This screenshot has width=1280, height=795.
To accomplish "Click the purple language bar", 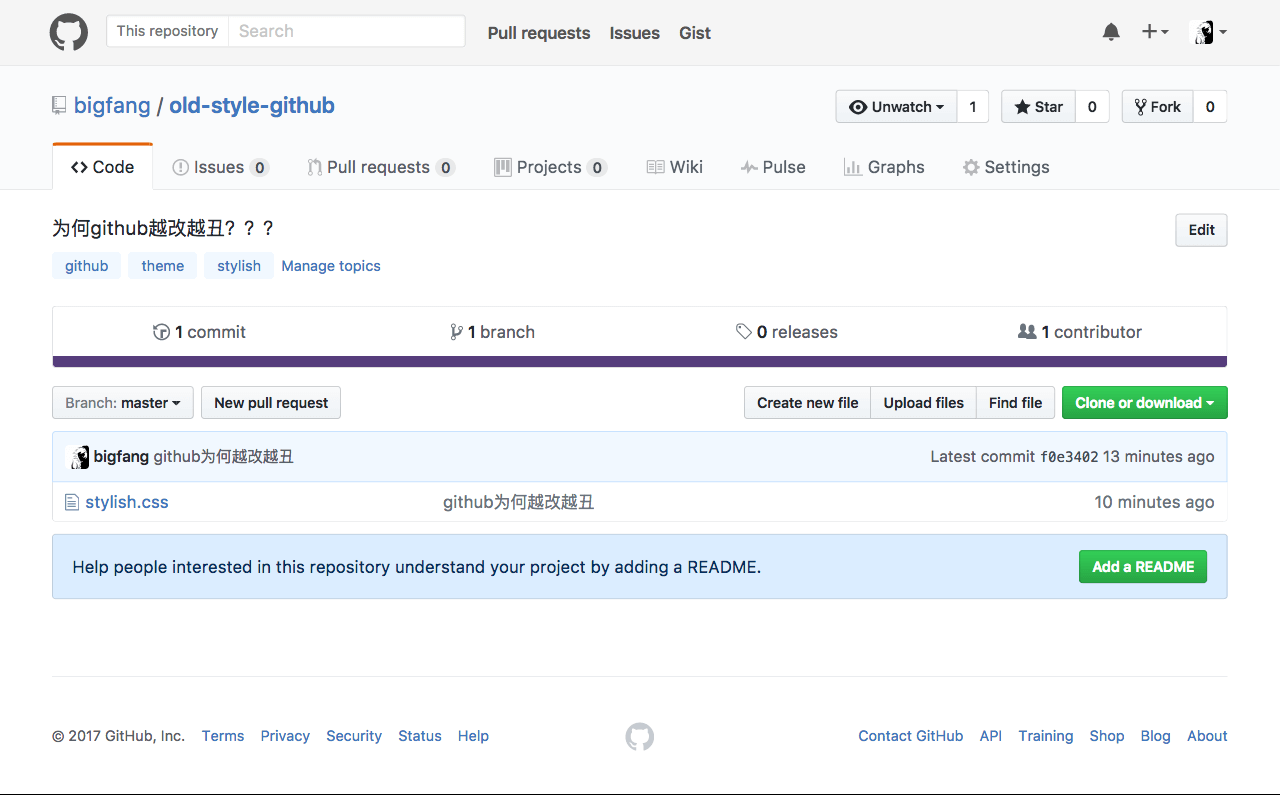I will 640,362.
